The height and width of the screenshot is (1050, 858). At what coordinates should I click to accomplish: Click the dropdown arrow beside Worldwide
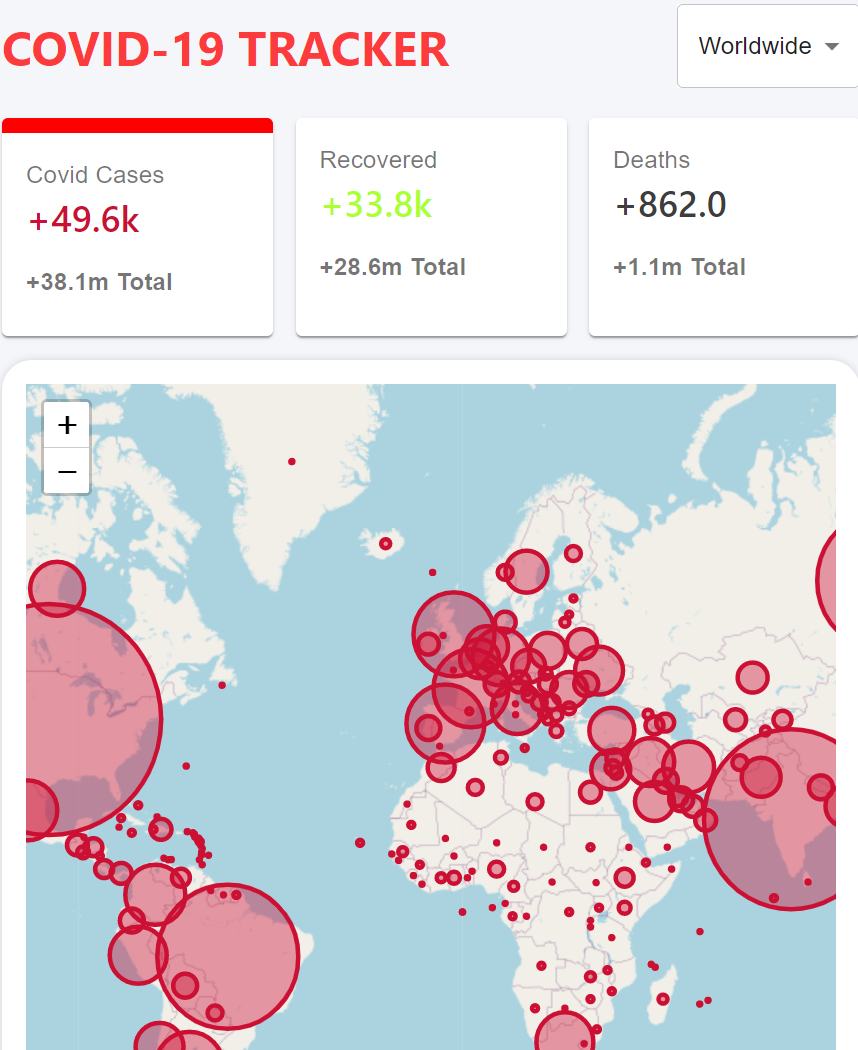[831, 47]
